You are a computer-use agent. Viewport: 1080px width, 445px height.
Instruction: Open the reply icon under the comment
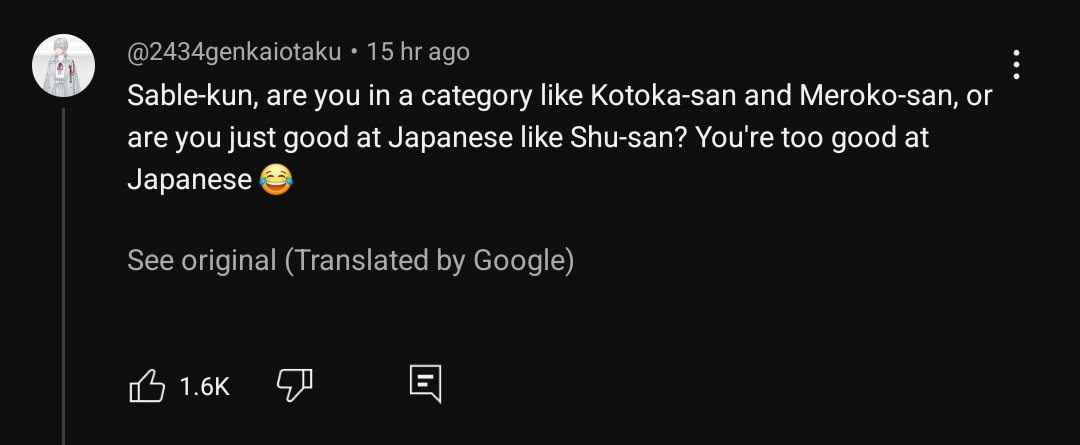tap(425, 383)
